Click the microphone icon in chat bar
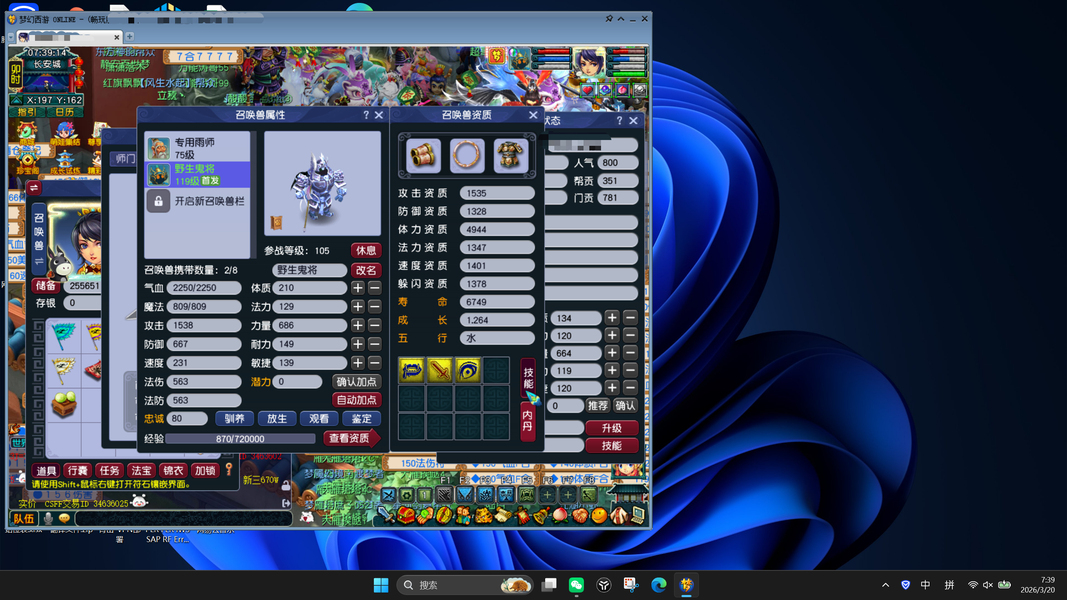 click(48, 518)
